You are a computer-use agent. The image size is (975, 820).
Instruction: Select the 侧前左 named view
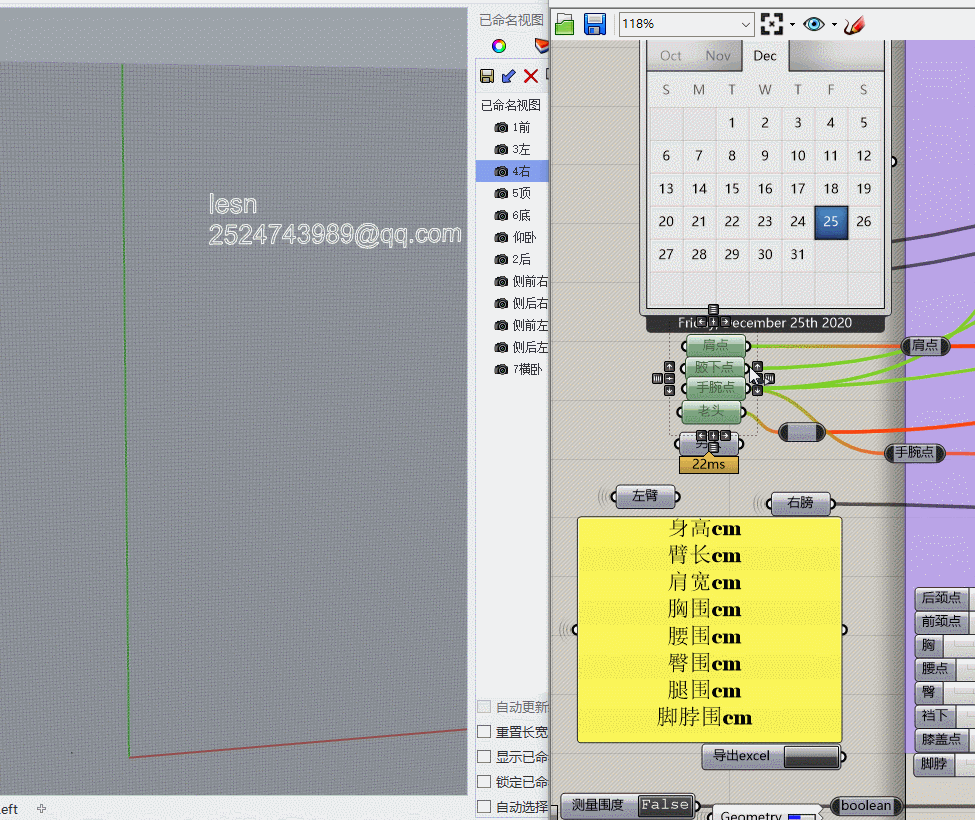coord(512,325)
